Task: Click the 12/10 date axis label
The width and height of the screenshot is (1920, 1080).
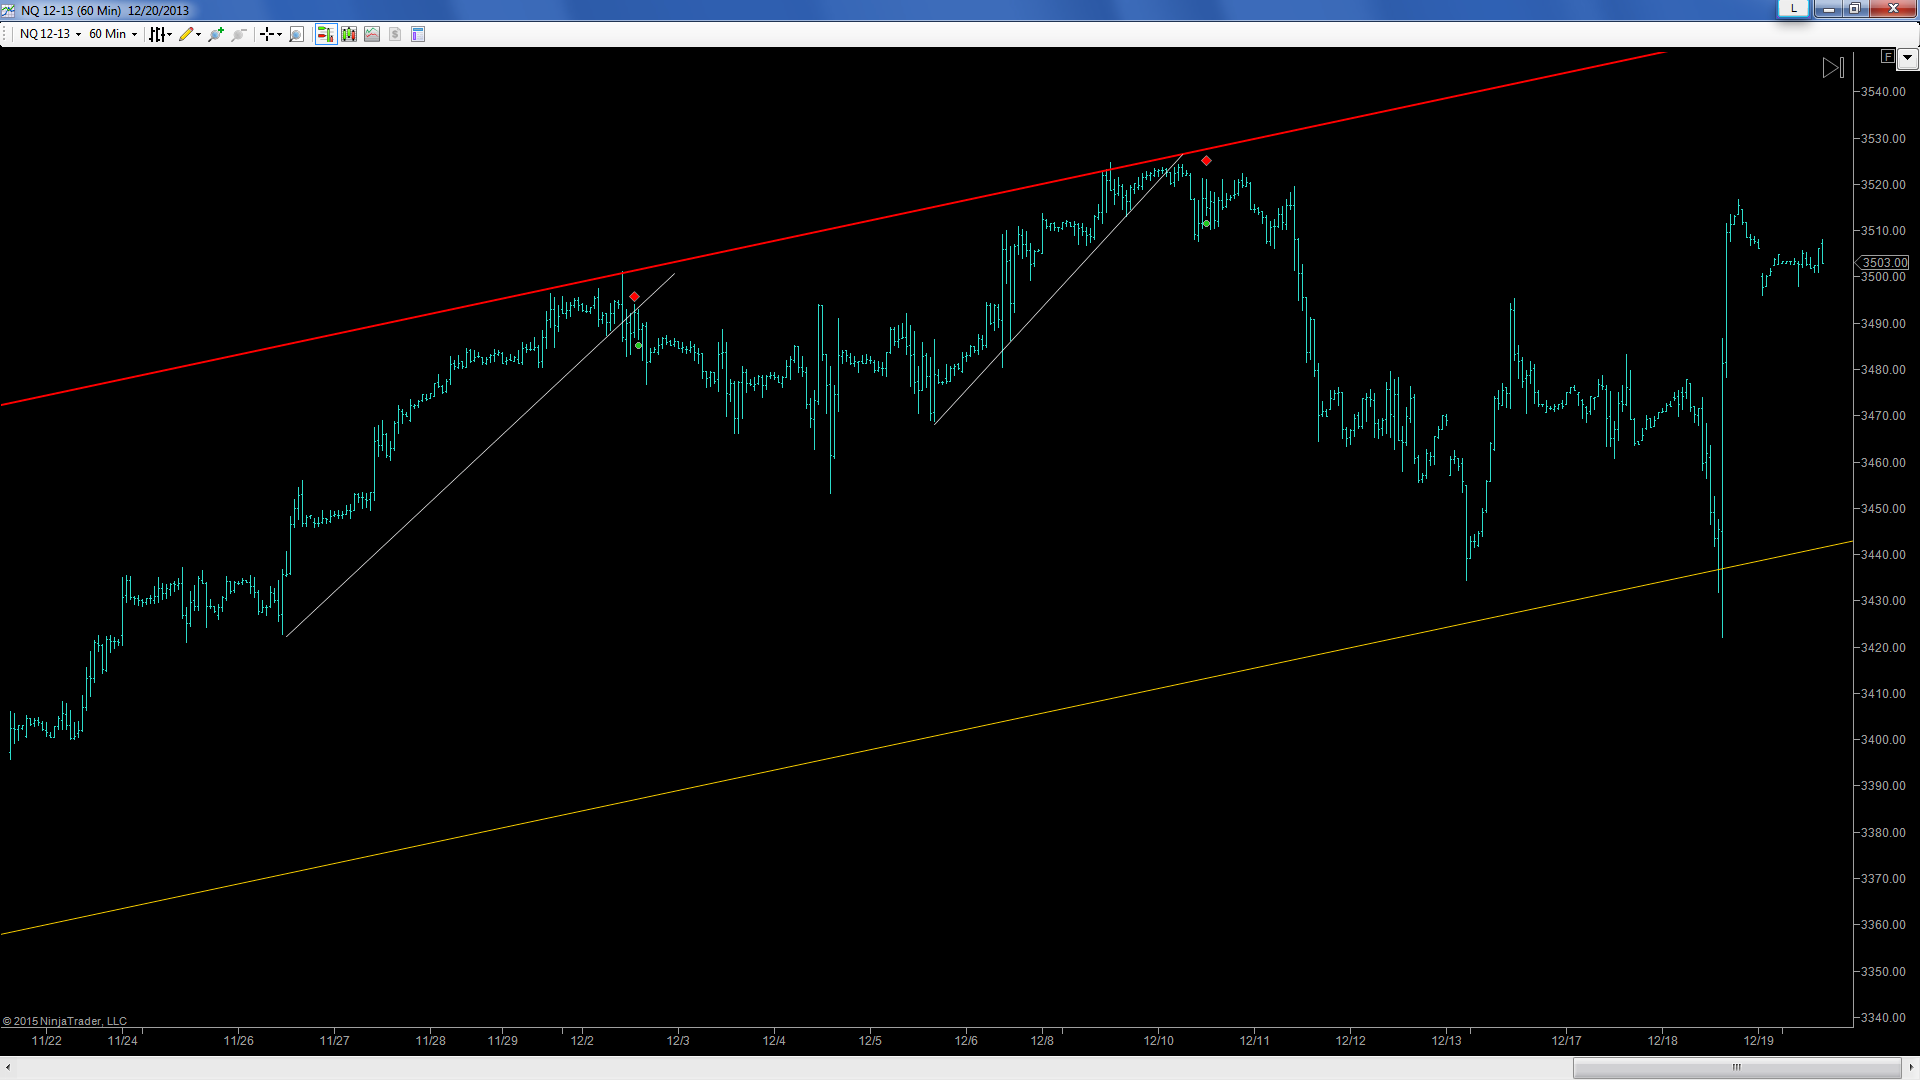Action: 1159,1041
